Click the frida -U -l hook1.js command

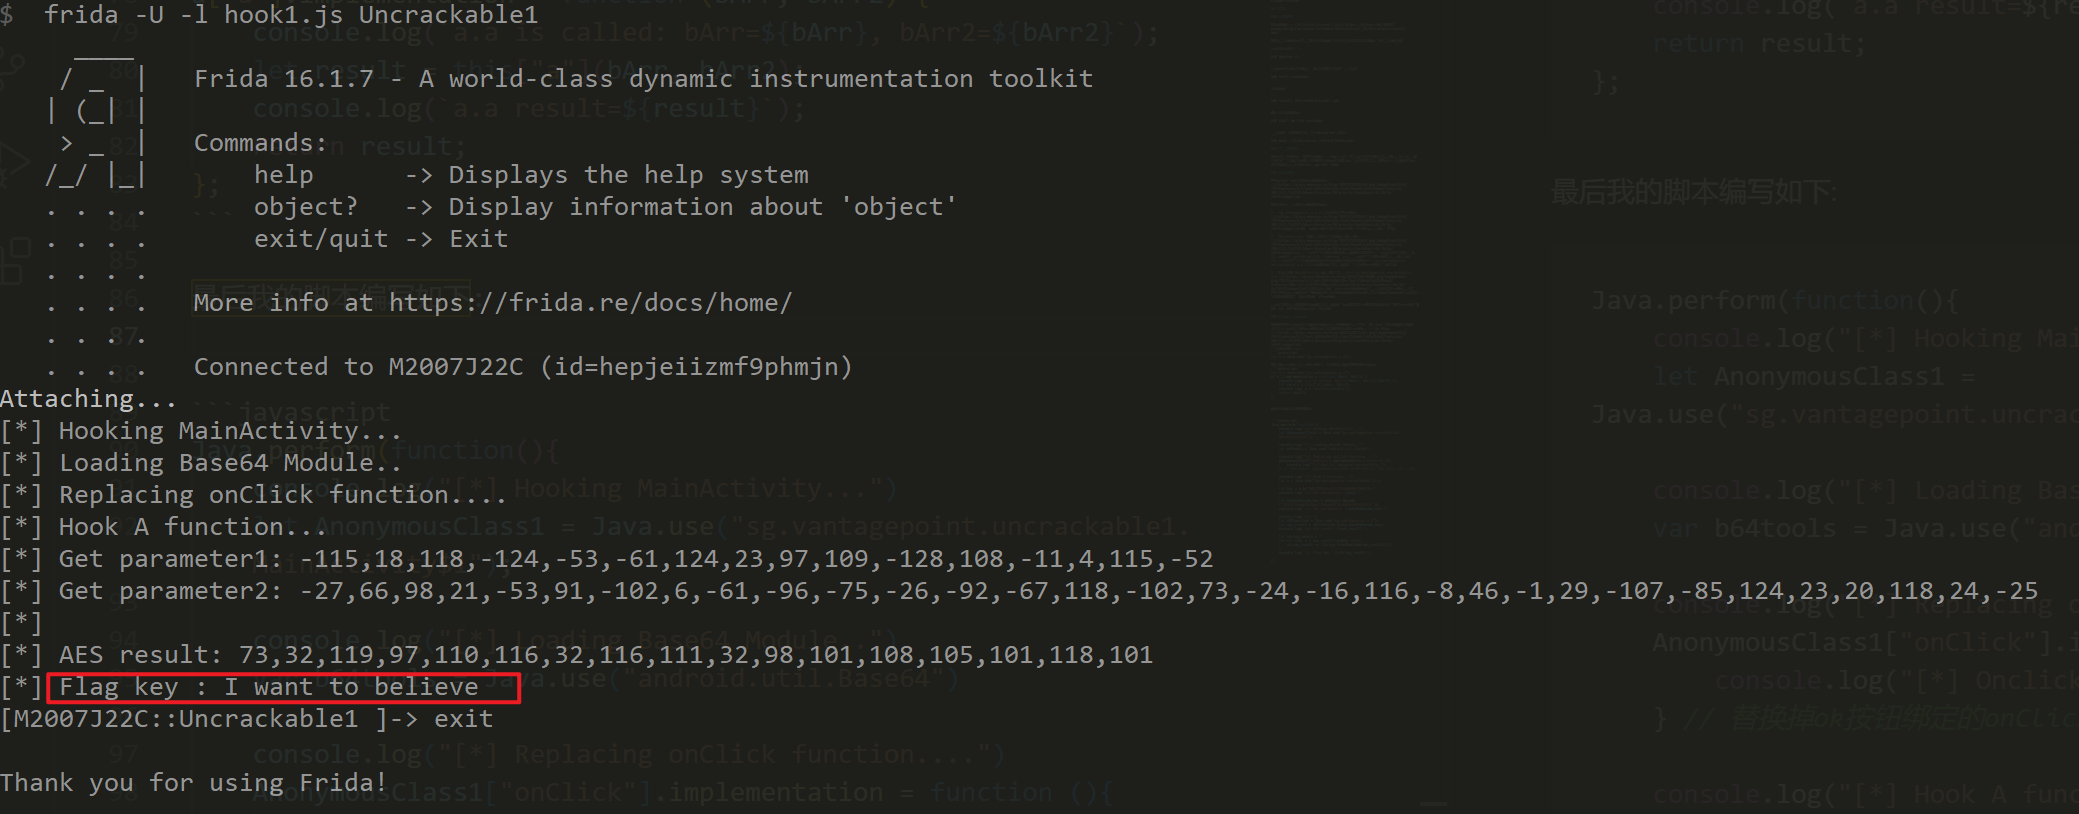tap(290, 15)
